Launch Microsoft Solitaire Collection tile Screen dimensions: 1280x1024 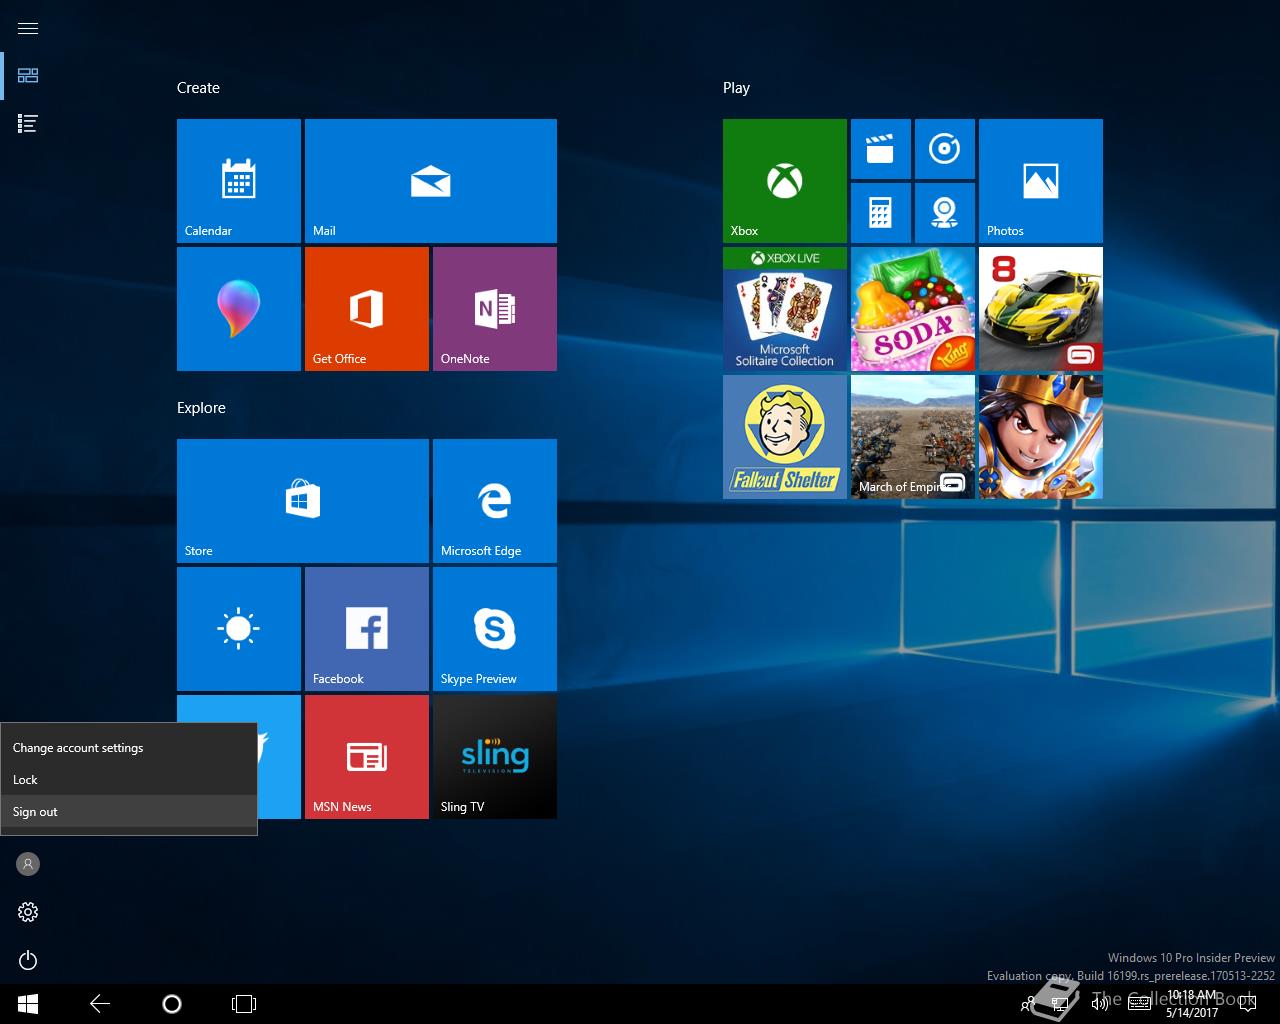coord(785,309)
